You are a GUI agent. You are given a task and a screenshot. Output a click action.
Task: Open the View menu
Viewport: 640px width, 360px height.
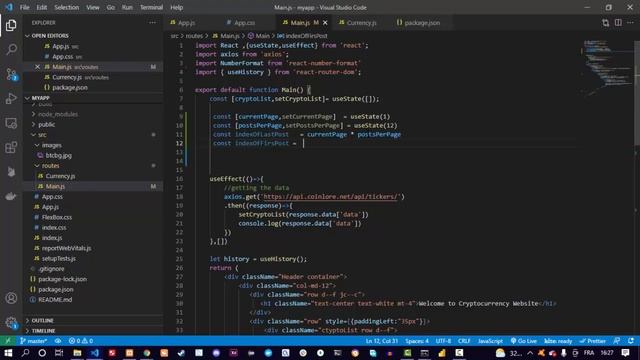(93, 7)
